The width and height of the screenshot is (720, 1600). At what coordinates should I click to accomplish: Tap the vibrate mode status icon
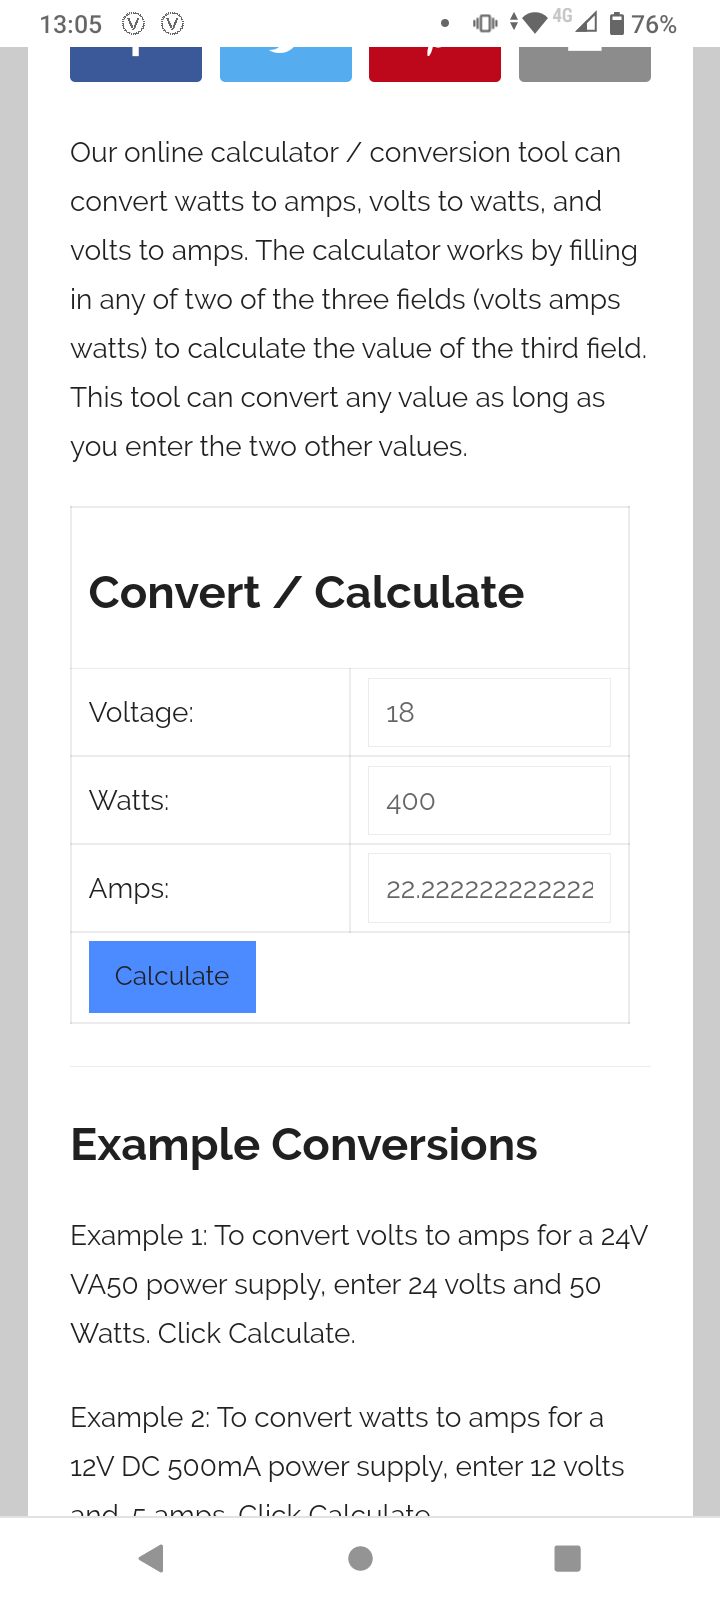coord(485,23)
